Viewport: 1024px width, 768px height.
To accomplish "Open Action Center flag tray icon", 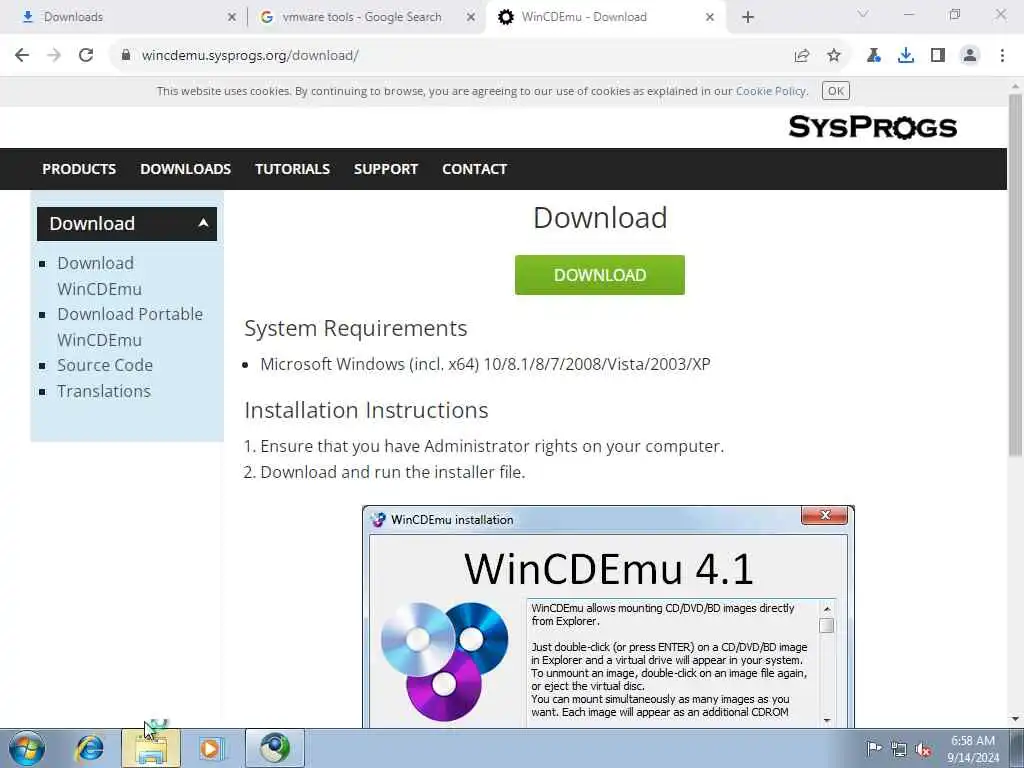I will click(x=874, y=748).
